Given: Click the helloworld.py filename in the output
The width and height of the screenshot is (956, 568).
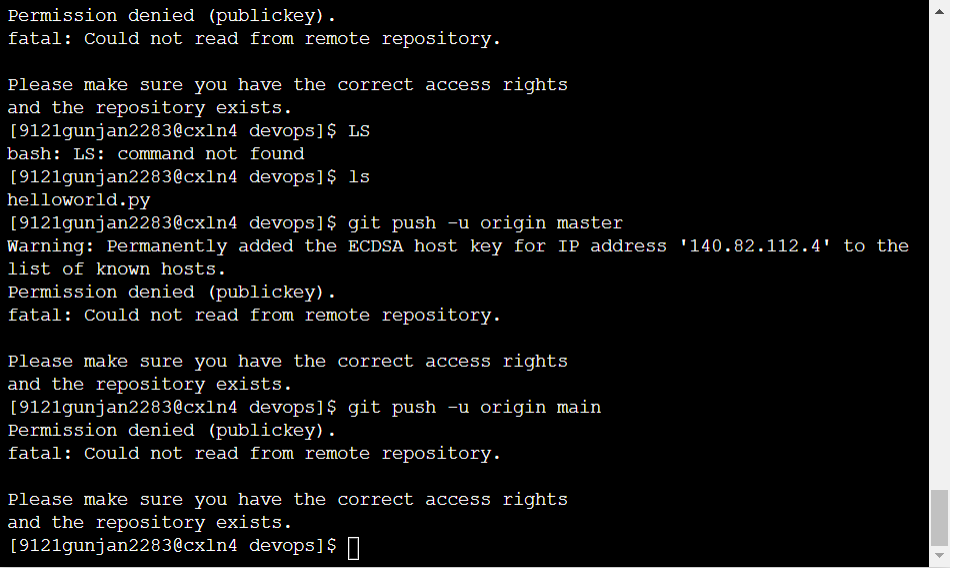Looking at the screenshot, I should coord(79,201).
